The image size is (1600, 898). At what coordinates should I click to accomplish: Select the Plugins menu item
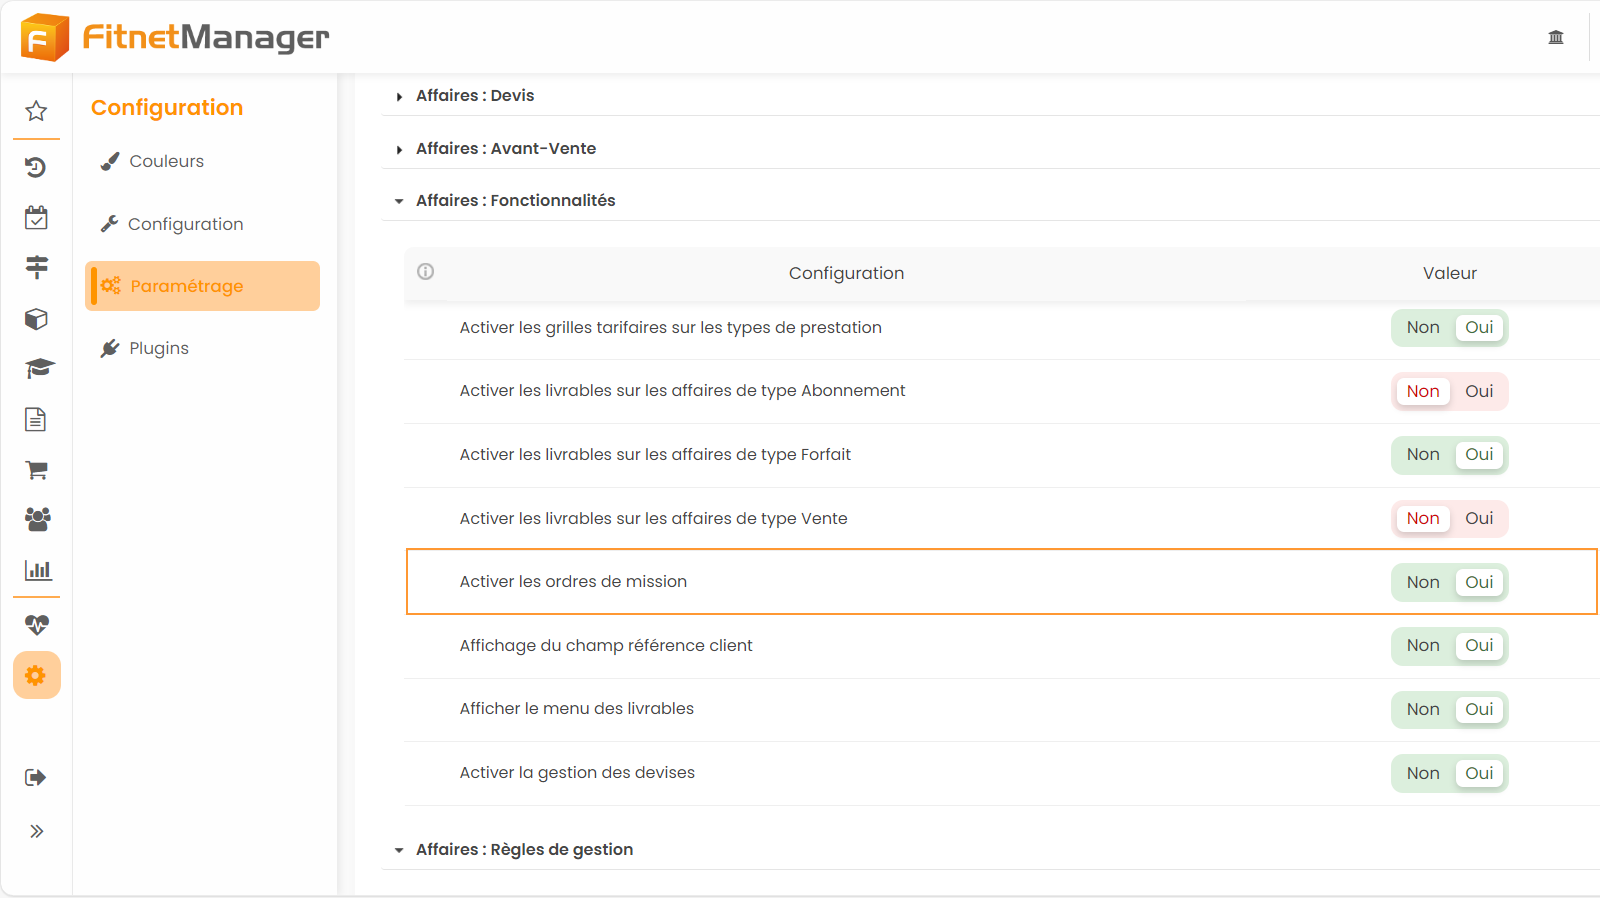click(x=158, y=348)
